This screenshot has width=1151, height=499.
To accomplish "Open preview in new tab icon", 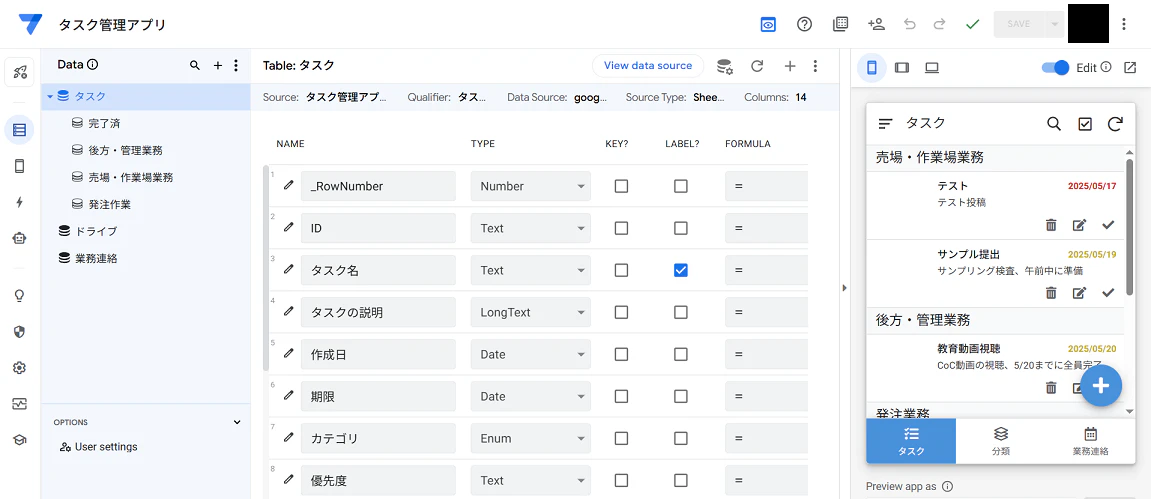I will coord(1130,68).
